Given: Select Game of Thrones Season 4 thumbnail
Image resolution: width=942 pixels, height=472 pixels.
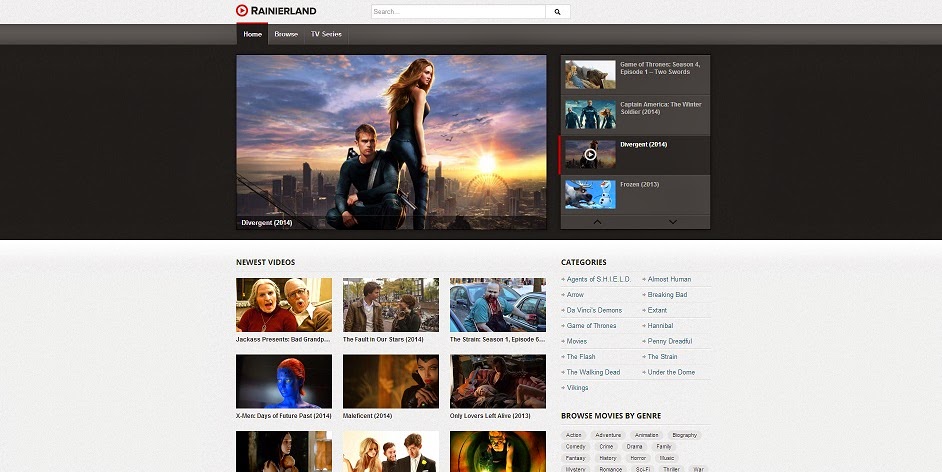Looking at the screenshot, I should (x=590, y=74).
